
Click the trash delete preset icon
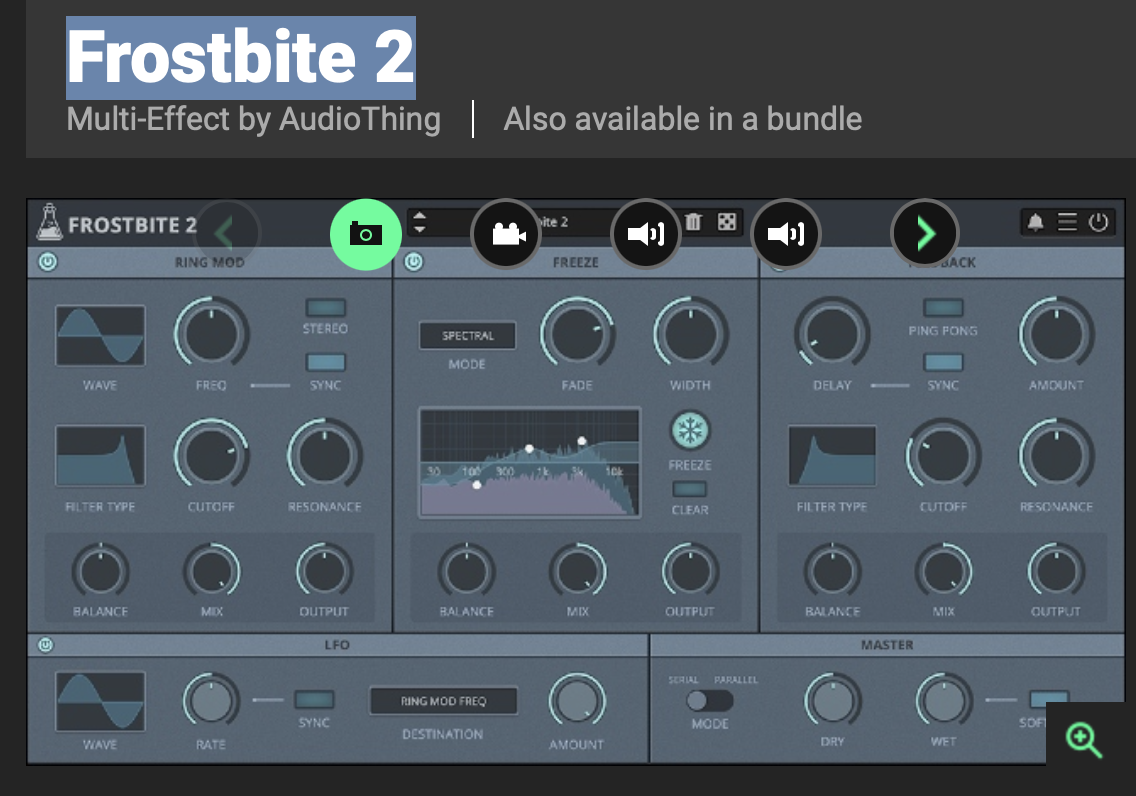pos(693,222)
